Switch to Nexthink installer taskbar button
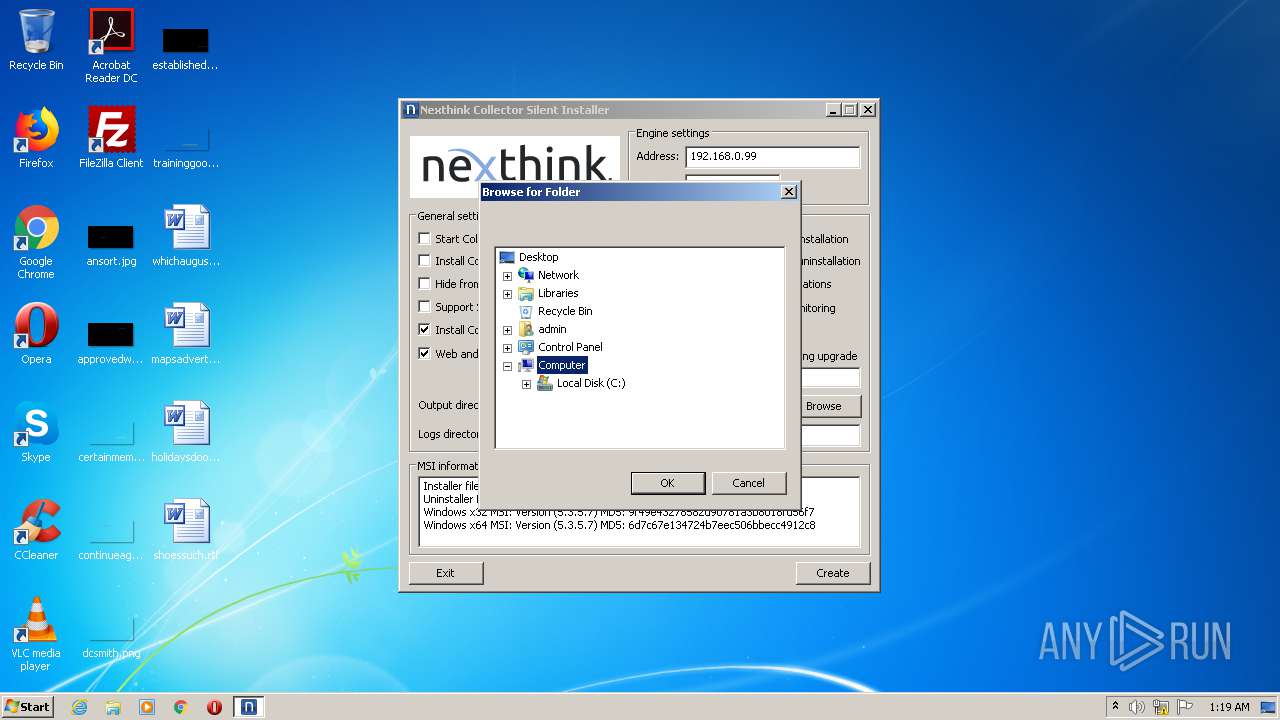The width and height of the screenshot is (1280, 720). [x=249, y=707]
